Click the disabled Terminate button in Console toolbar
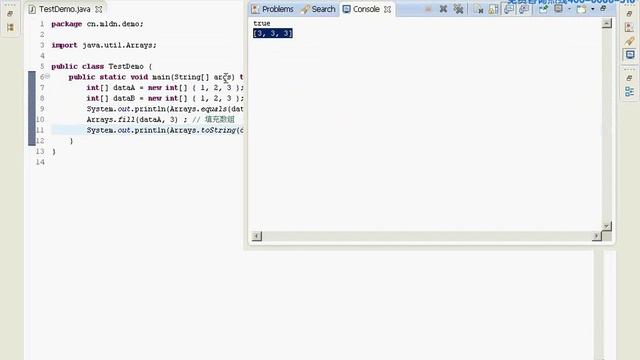The width and height of the screenshot is (640, 360). pos(428,9)
